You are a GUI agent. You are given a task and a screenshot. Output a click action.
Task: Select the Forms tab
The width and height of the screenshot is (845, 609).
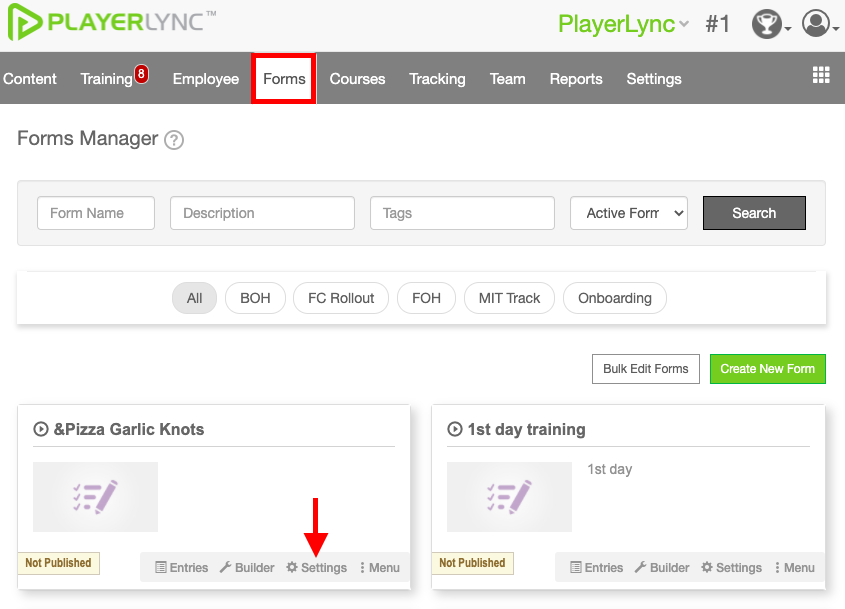[x=284, y=79]
